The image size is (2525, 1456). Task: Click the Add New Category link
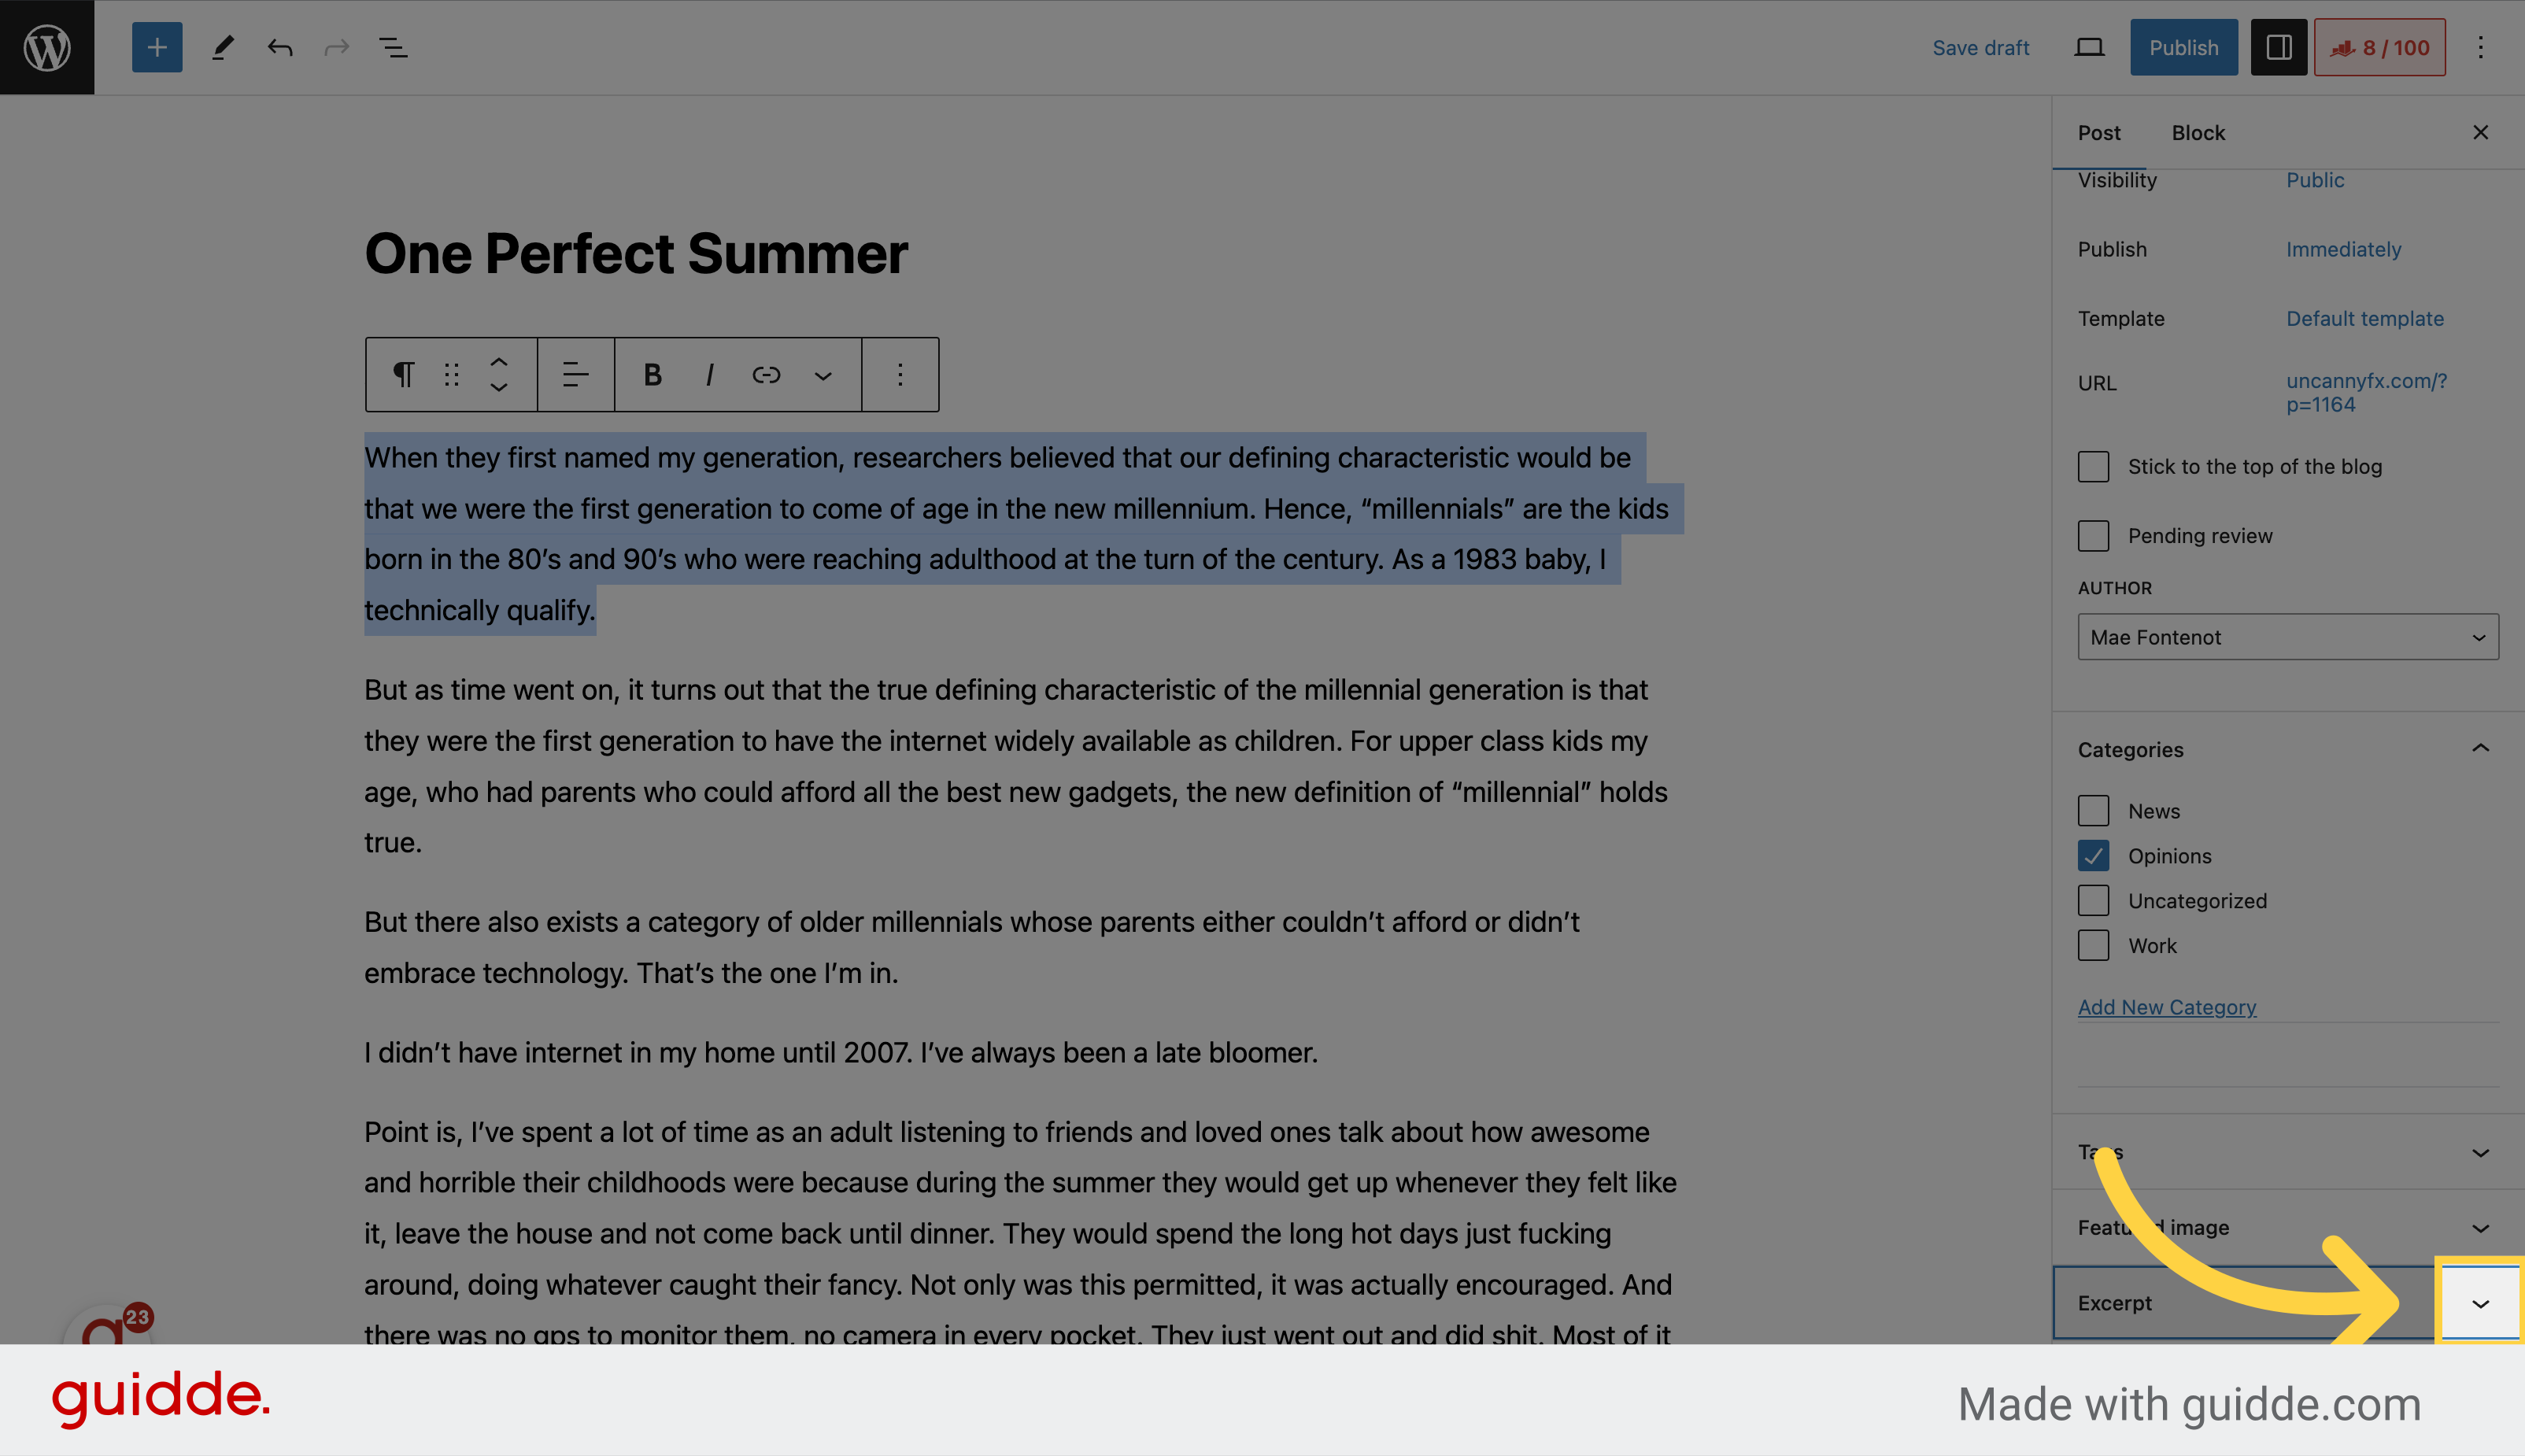coord(2168,1007)
